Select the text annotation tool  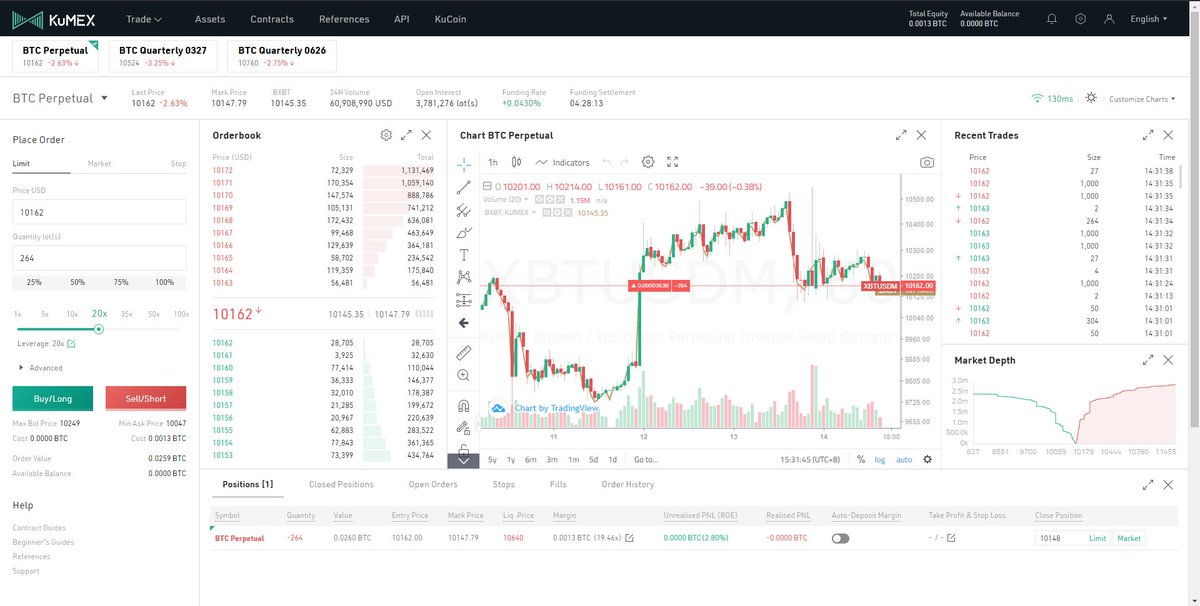click(x=463, y=255)
